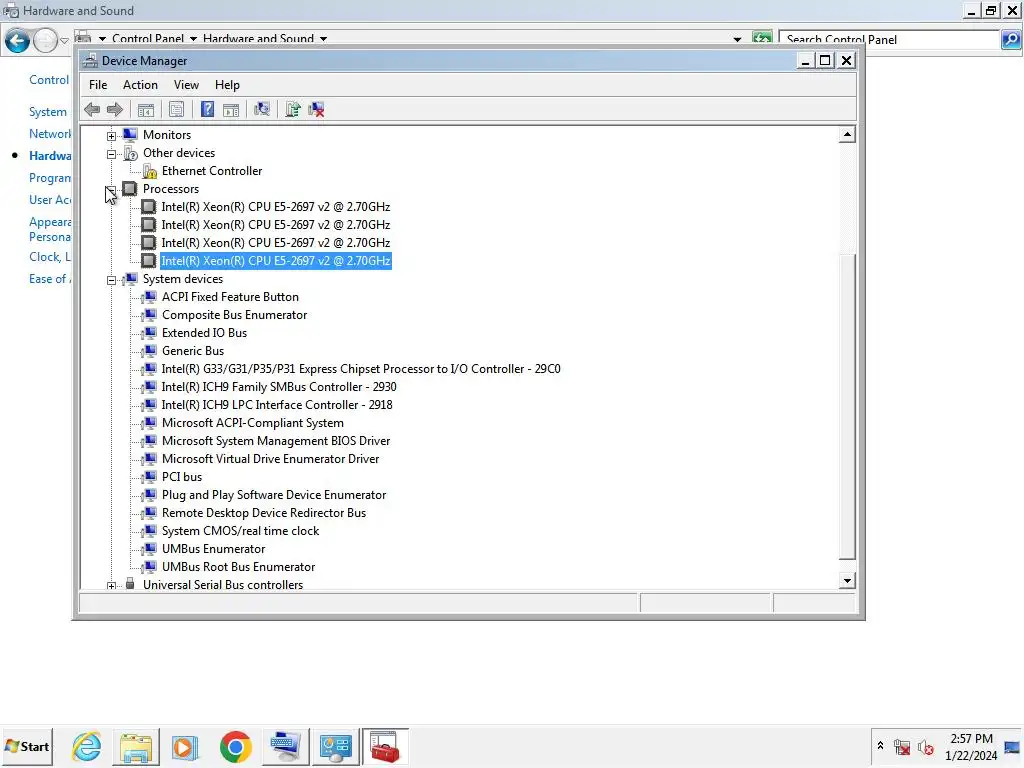Click the address bar refresh button
The height and width of the screenshot is (768, 1024).
pyautogui.click(x=761, y=39)
